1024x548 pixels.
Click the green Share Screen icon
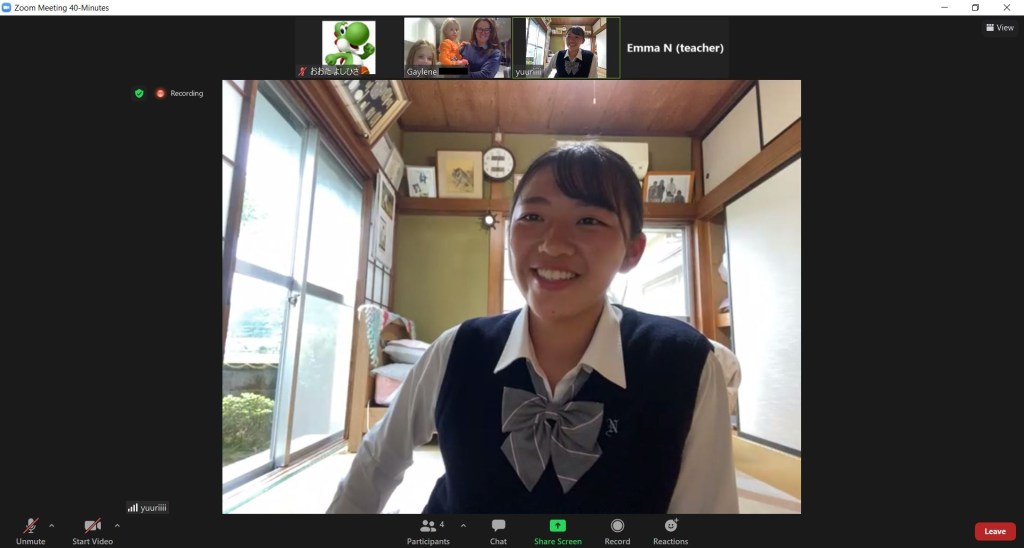(x=557, y=526)
